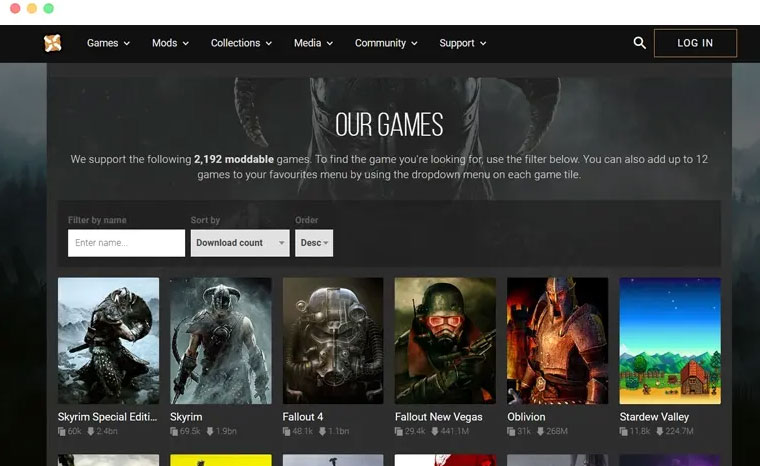Click the mods count icon under Skyrim

(x=174, y=431)
